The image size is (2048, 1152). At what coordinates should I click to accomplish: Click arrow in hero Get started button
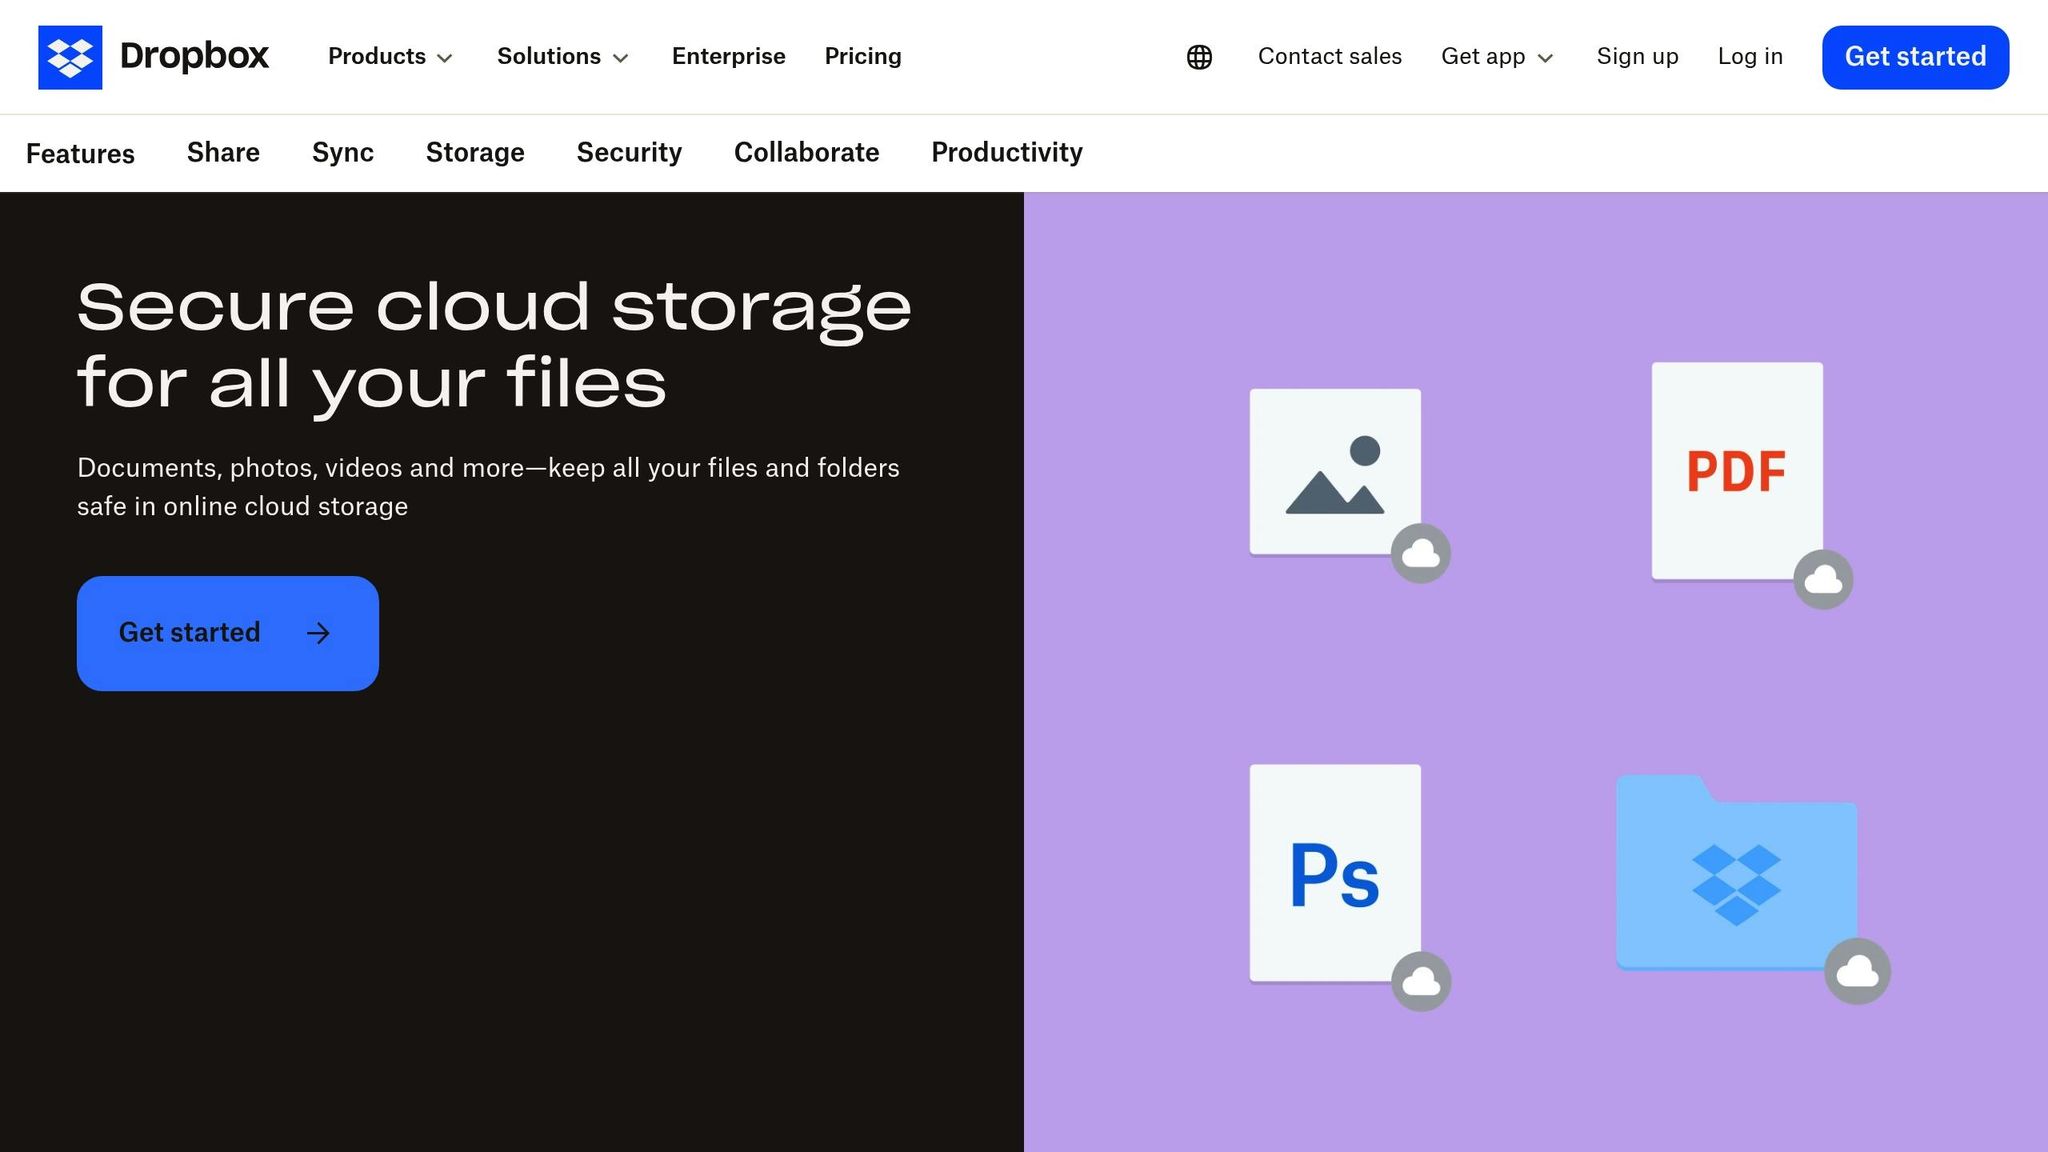[318, 633]
